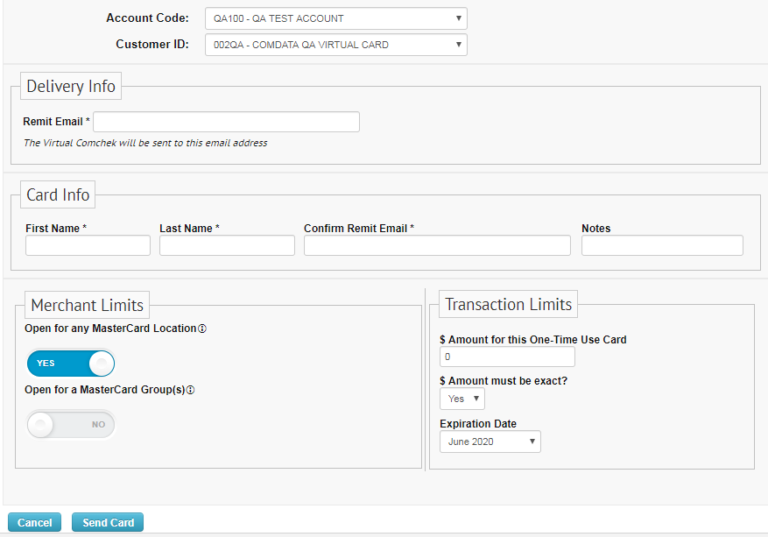Click info icon beside MasterCard Location label

[x=202, y=329]
